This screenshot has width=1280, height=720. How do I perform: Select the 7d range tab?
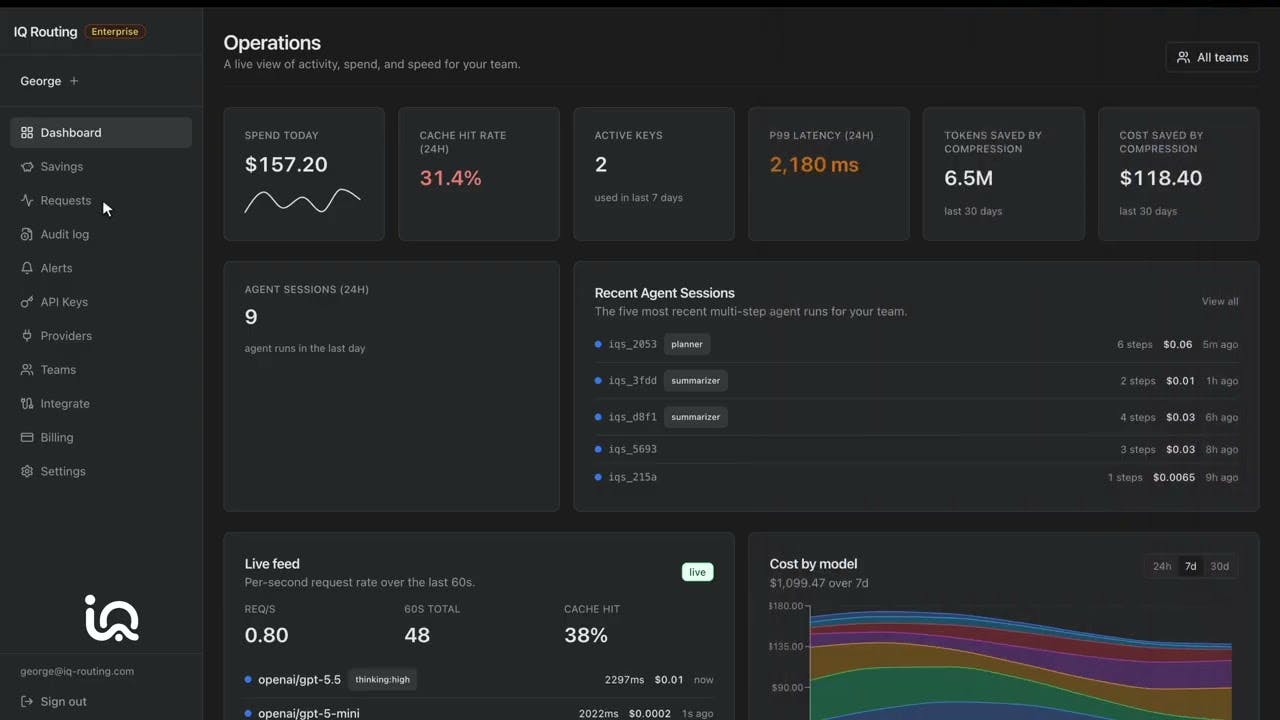1190,566
